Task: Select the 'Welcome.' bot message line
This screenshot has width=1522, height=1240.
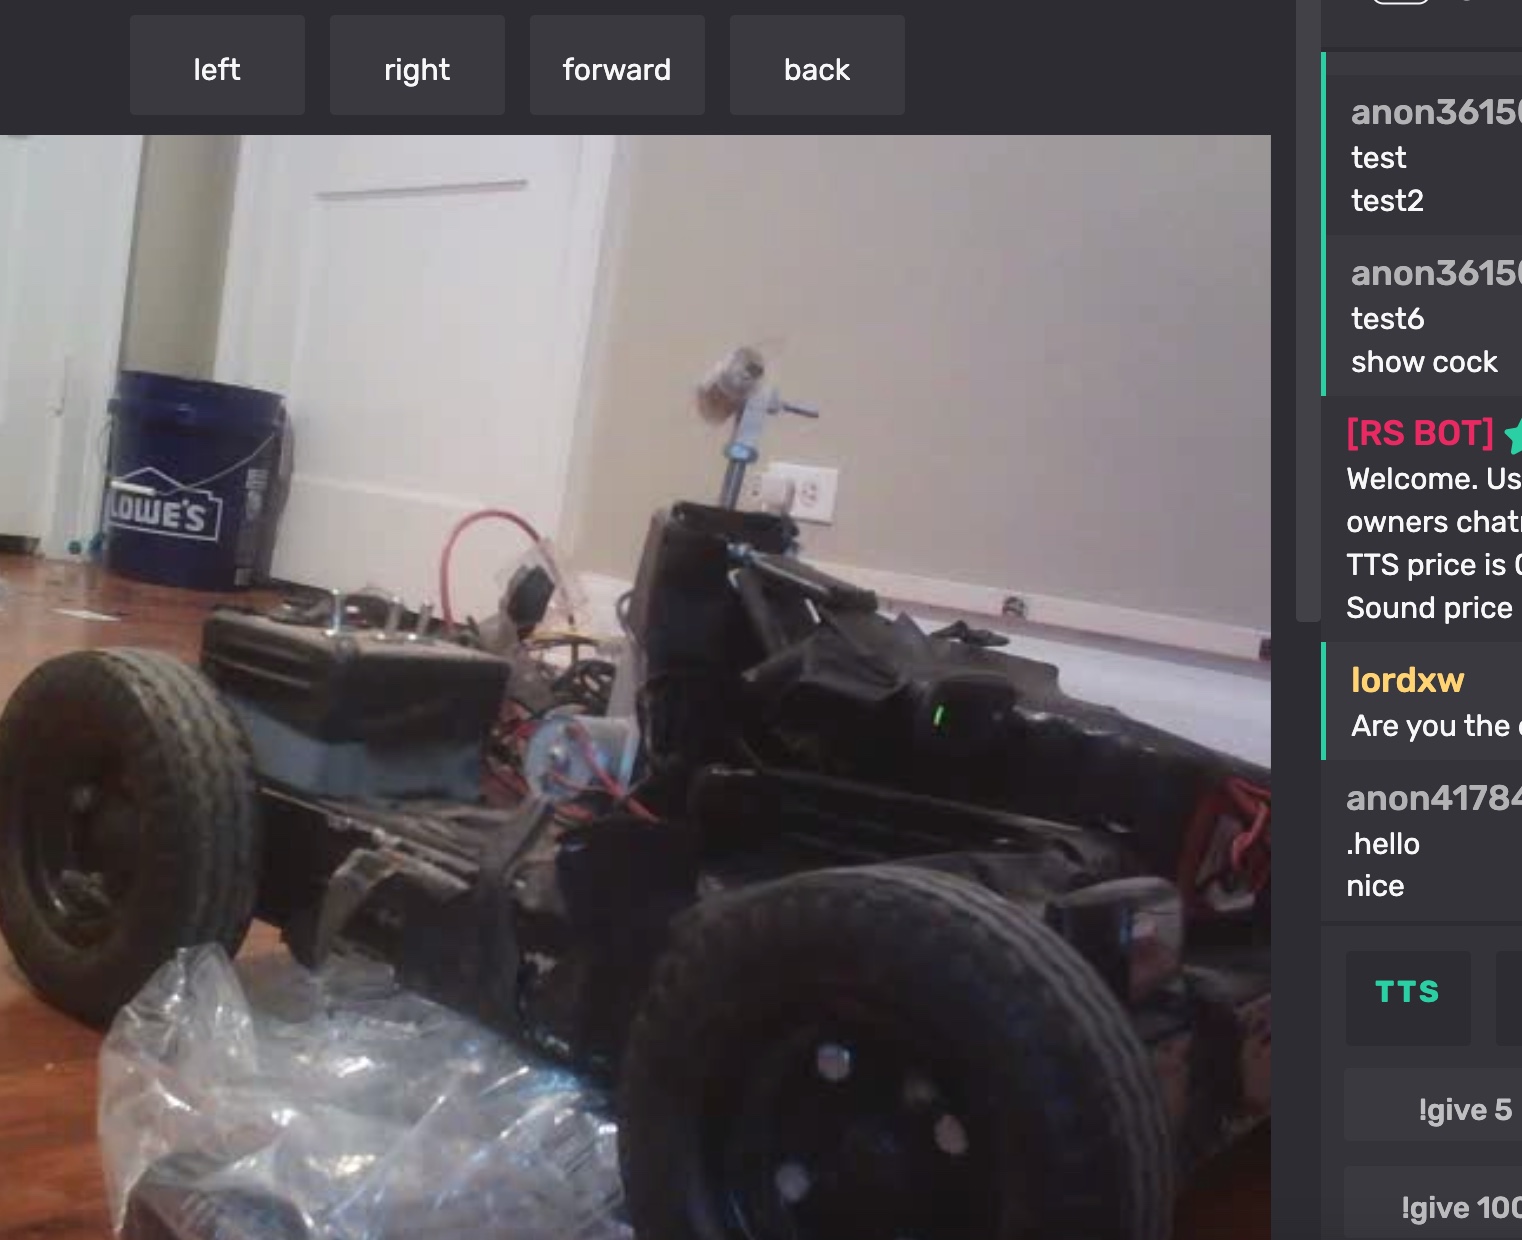Action: 1433,479
